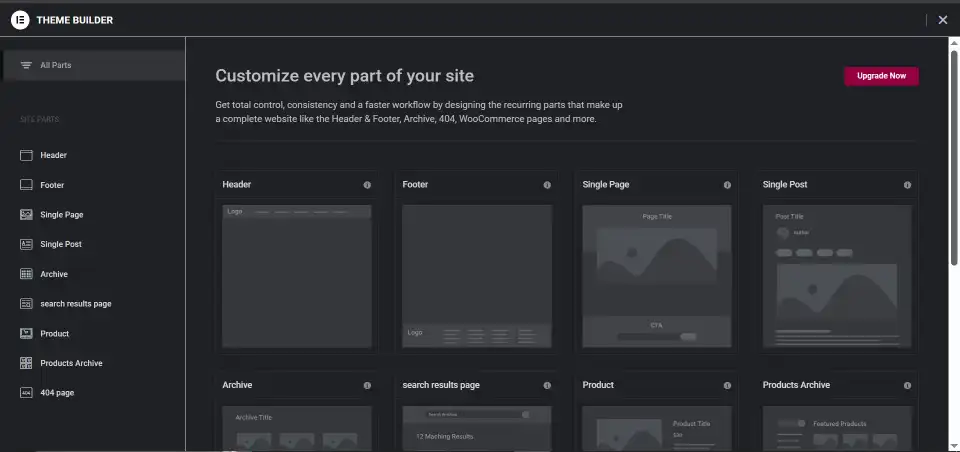Image resolution: width=960 pixels, height=452 pixels.
Task: Click the Products Archive sidebar icon
Action: coord(26,363)
